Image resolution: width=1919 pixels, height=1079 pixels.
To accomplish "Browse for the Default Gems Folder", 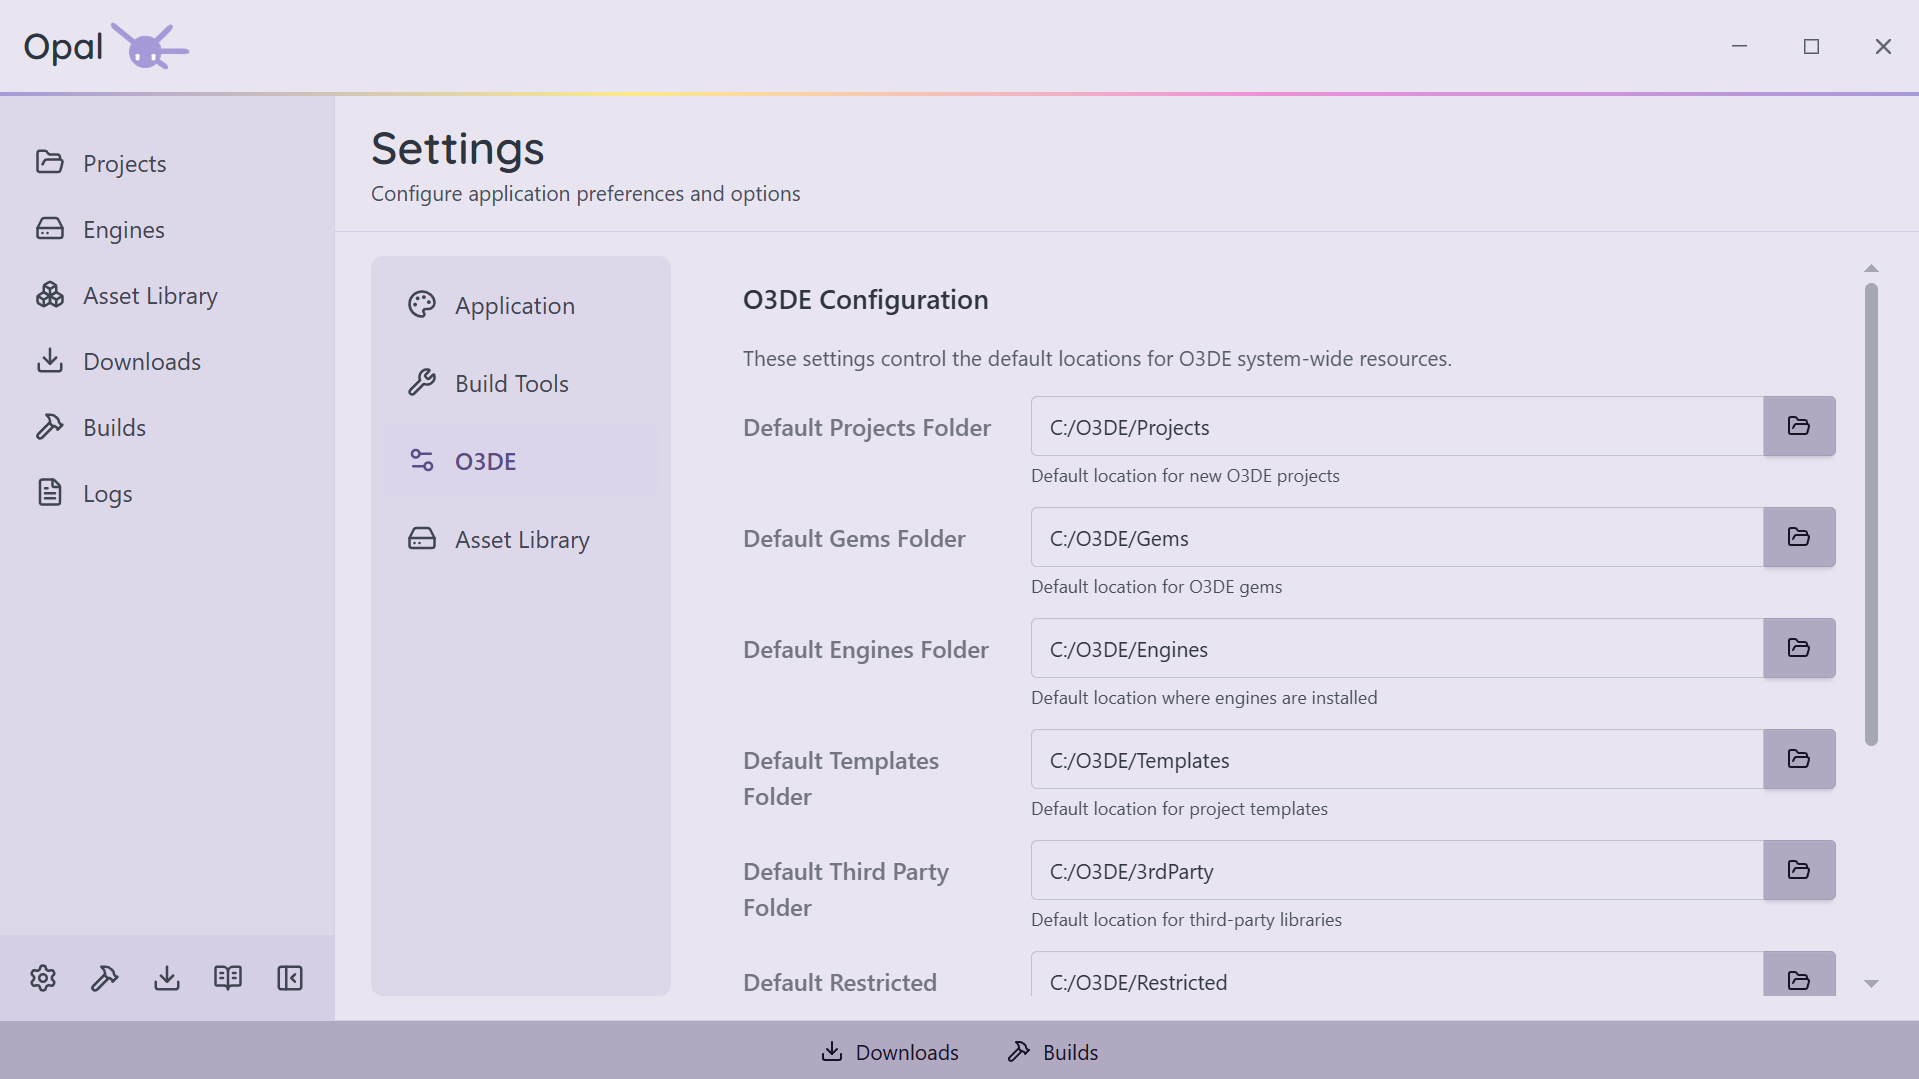I will coord(1799,538).
